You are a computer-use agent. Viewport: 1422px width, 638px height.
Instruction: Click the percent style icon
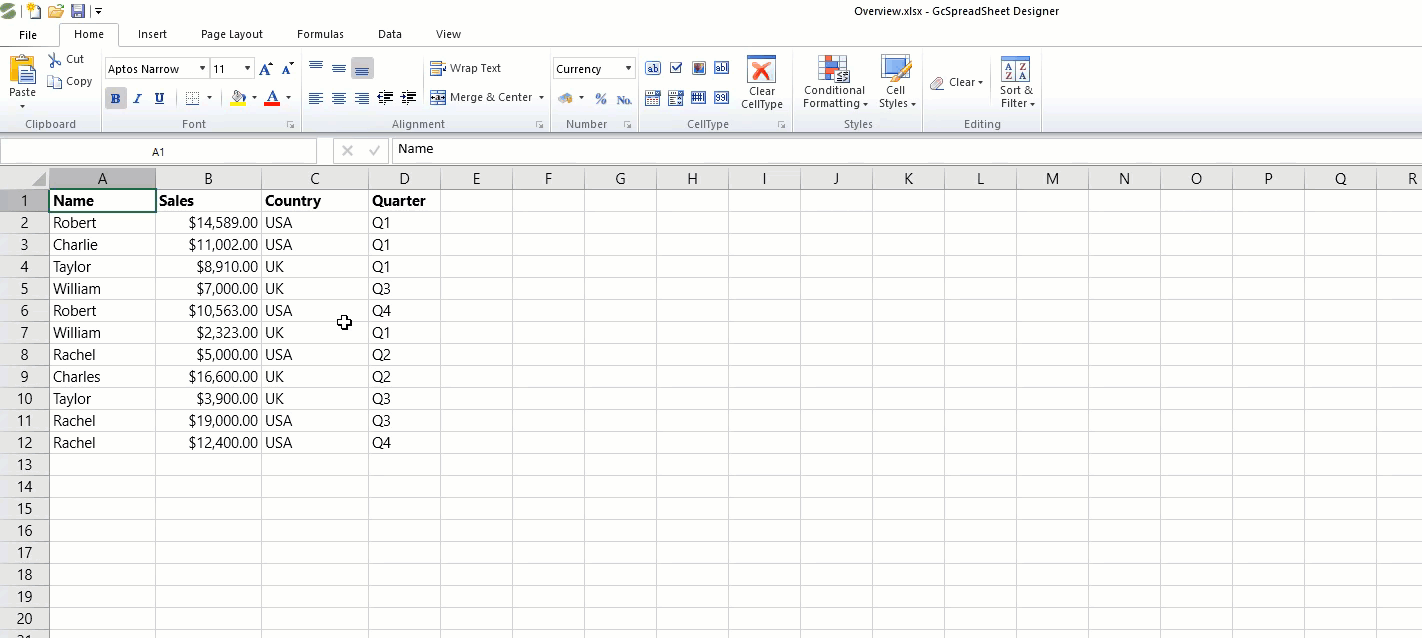[600, 98]
